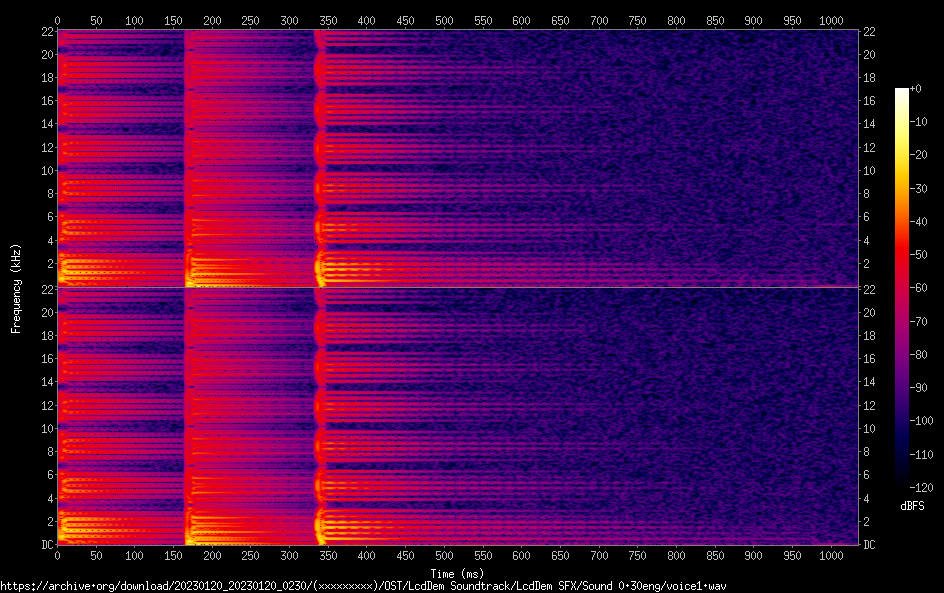Click the "Time (ms)" axis title
This screenshot has width=944, height=593.
(456, 573)
